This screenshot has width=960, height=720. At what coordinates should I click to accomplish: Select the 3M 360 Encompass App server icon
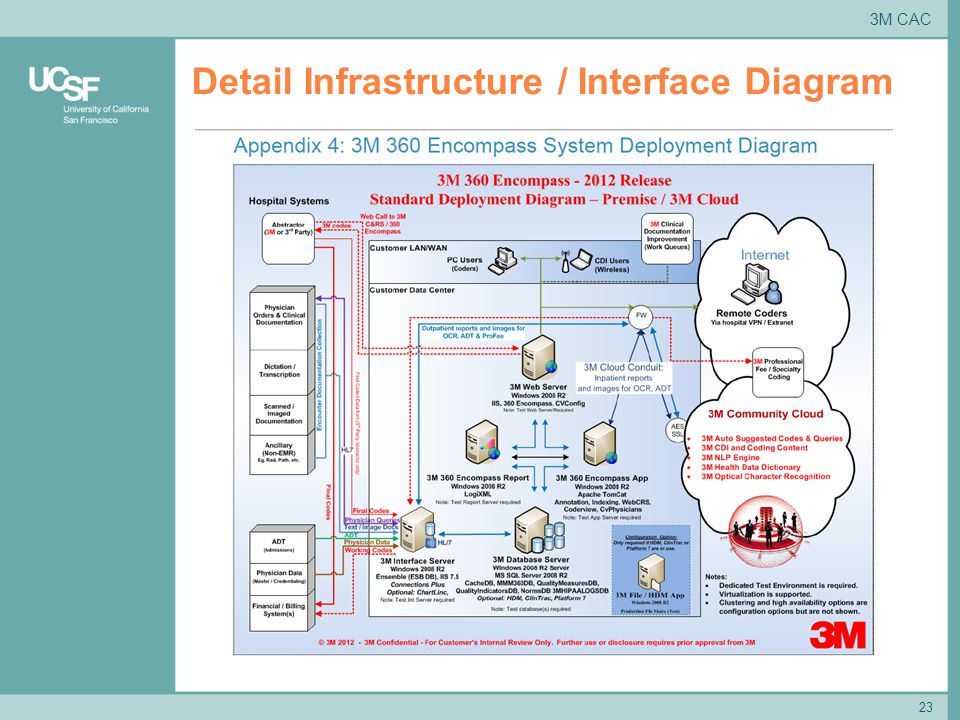click(x=599, y=444)
